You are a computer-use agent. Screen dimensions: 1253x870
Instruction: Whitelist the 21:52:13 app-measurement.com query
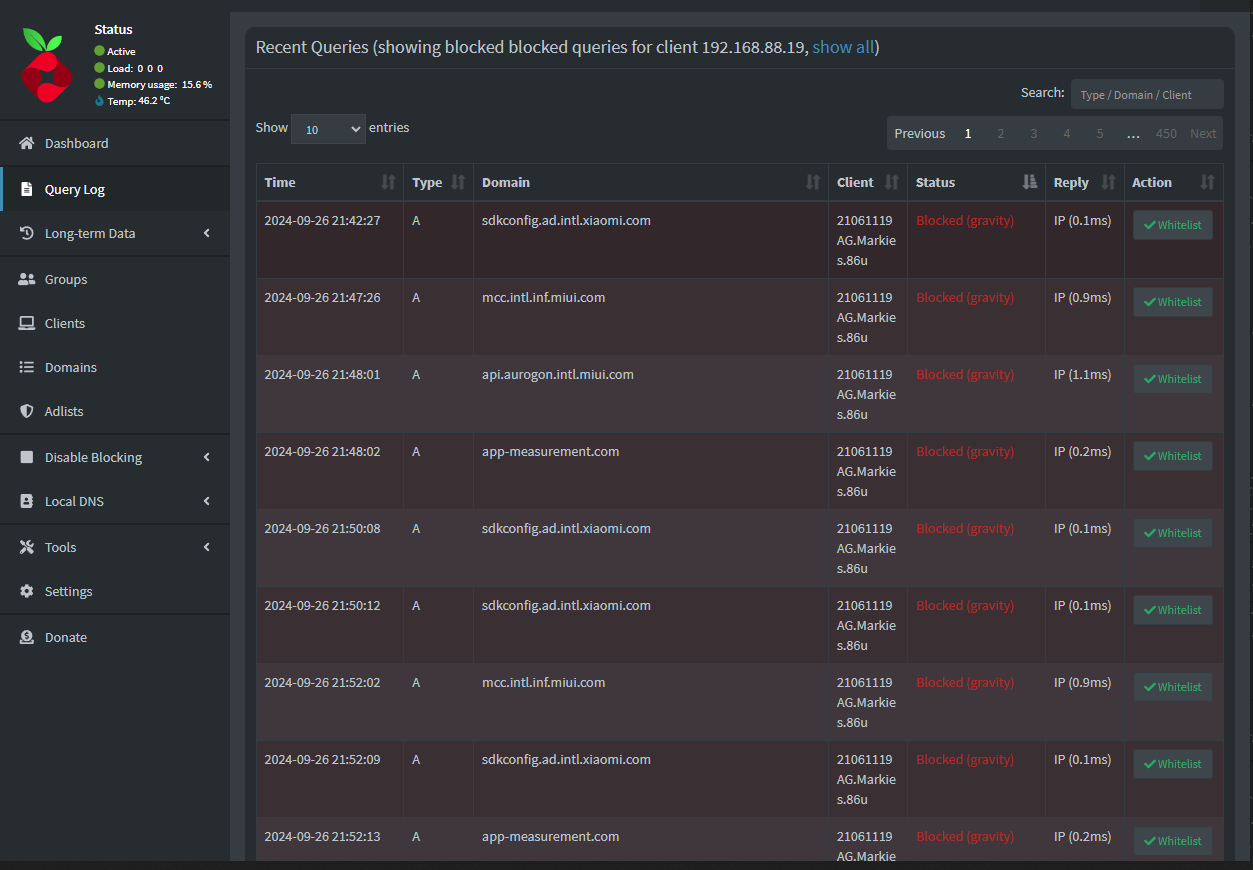(1173, 841)
